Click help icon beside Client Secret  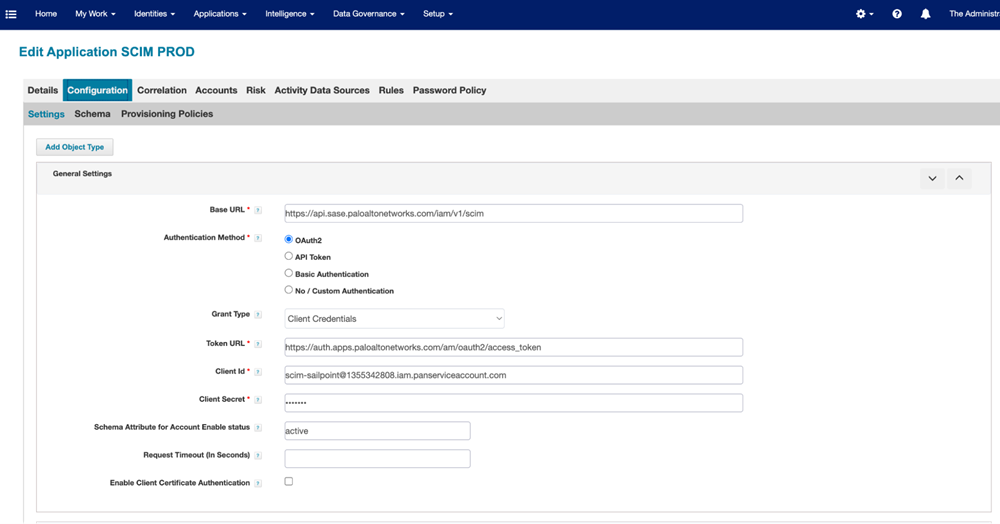pos(258,400)
